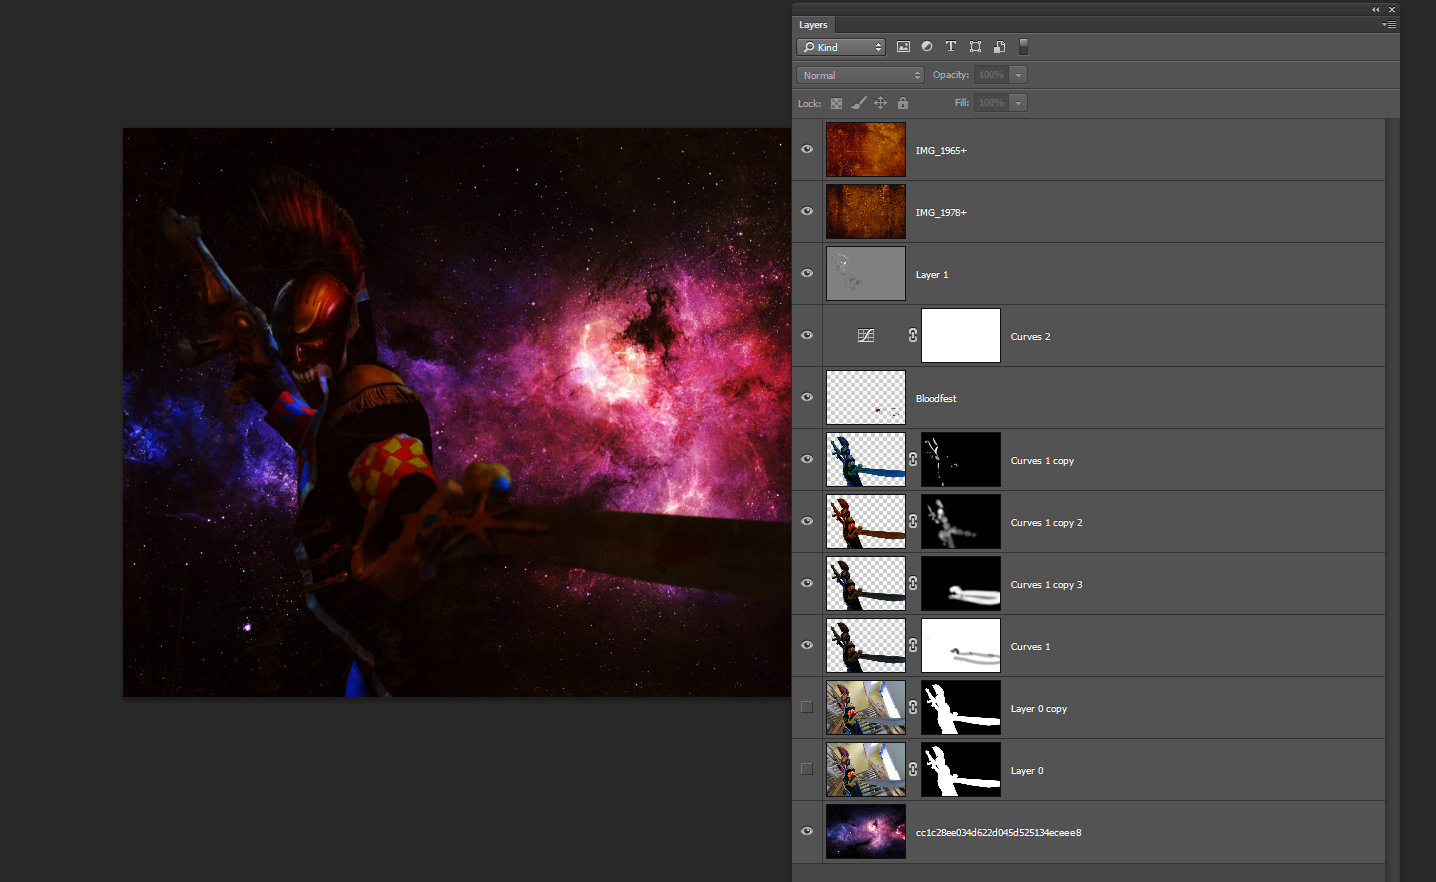This screenshot has height=882, width=1436.
Task: Filter for adjustment layers icon
Action: (x=927, y=47)
